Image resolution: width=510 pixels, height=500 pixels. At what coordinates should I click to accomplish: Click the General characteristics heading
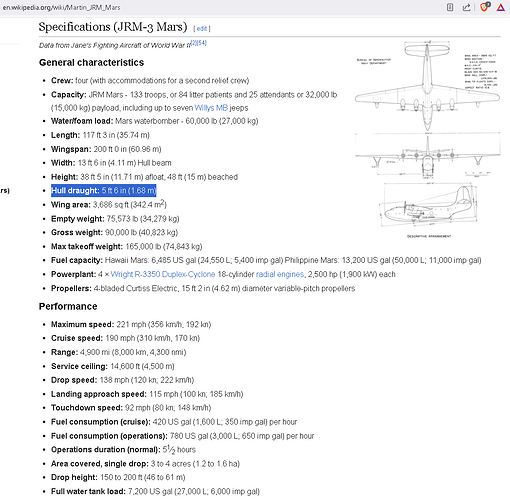[x=91, y=63]
